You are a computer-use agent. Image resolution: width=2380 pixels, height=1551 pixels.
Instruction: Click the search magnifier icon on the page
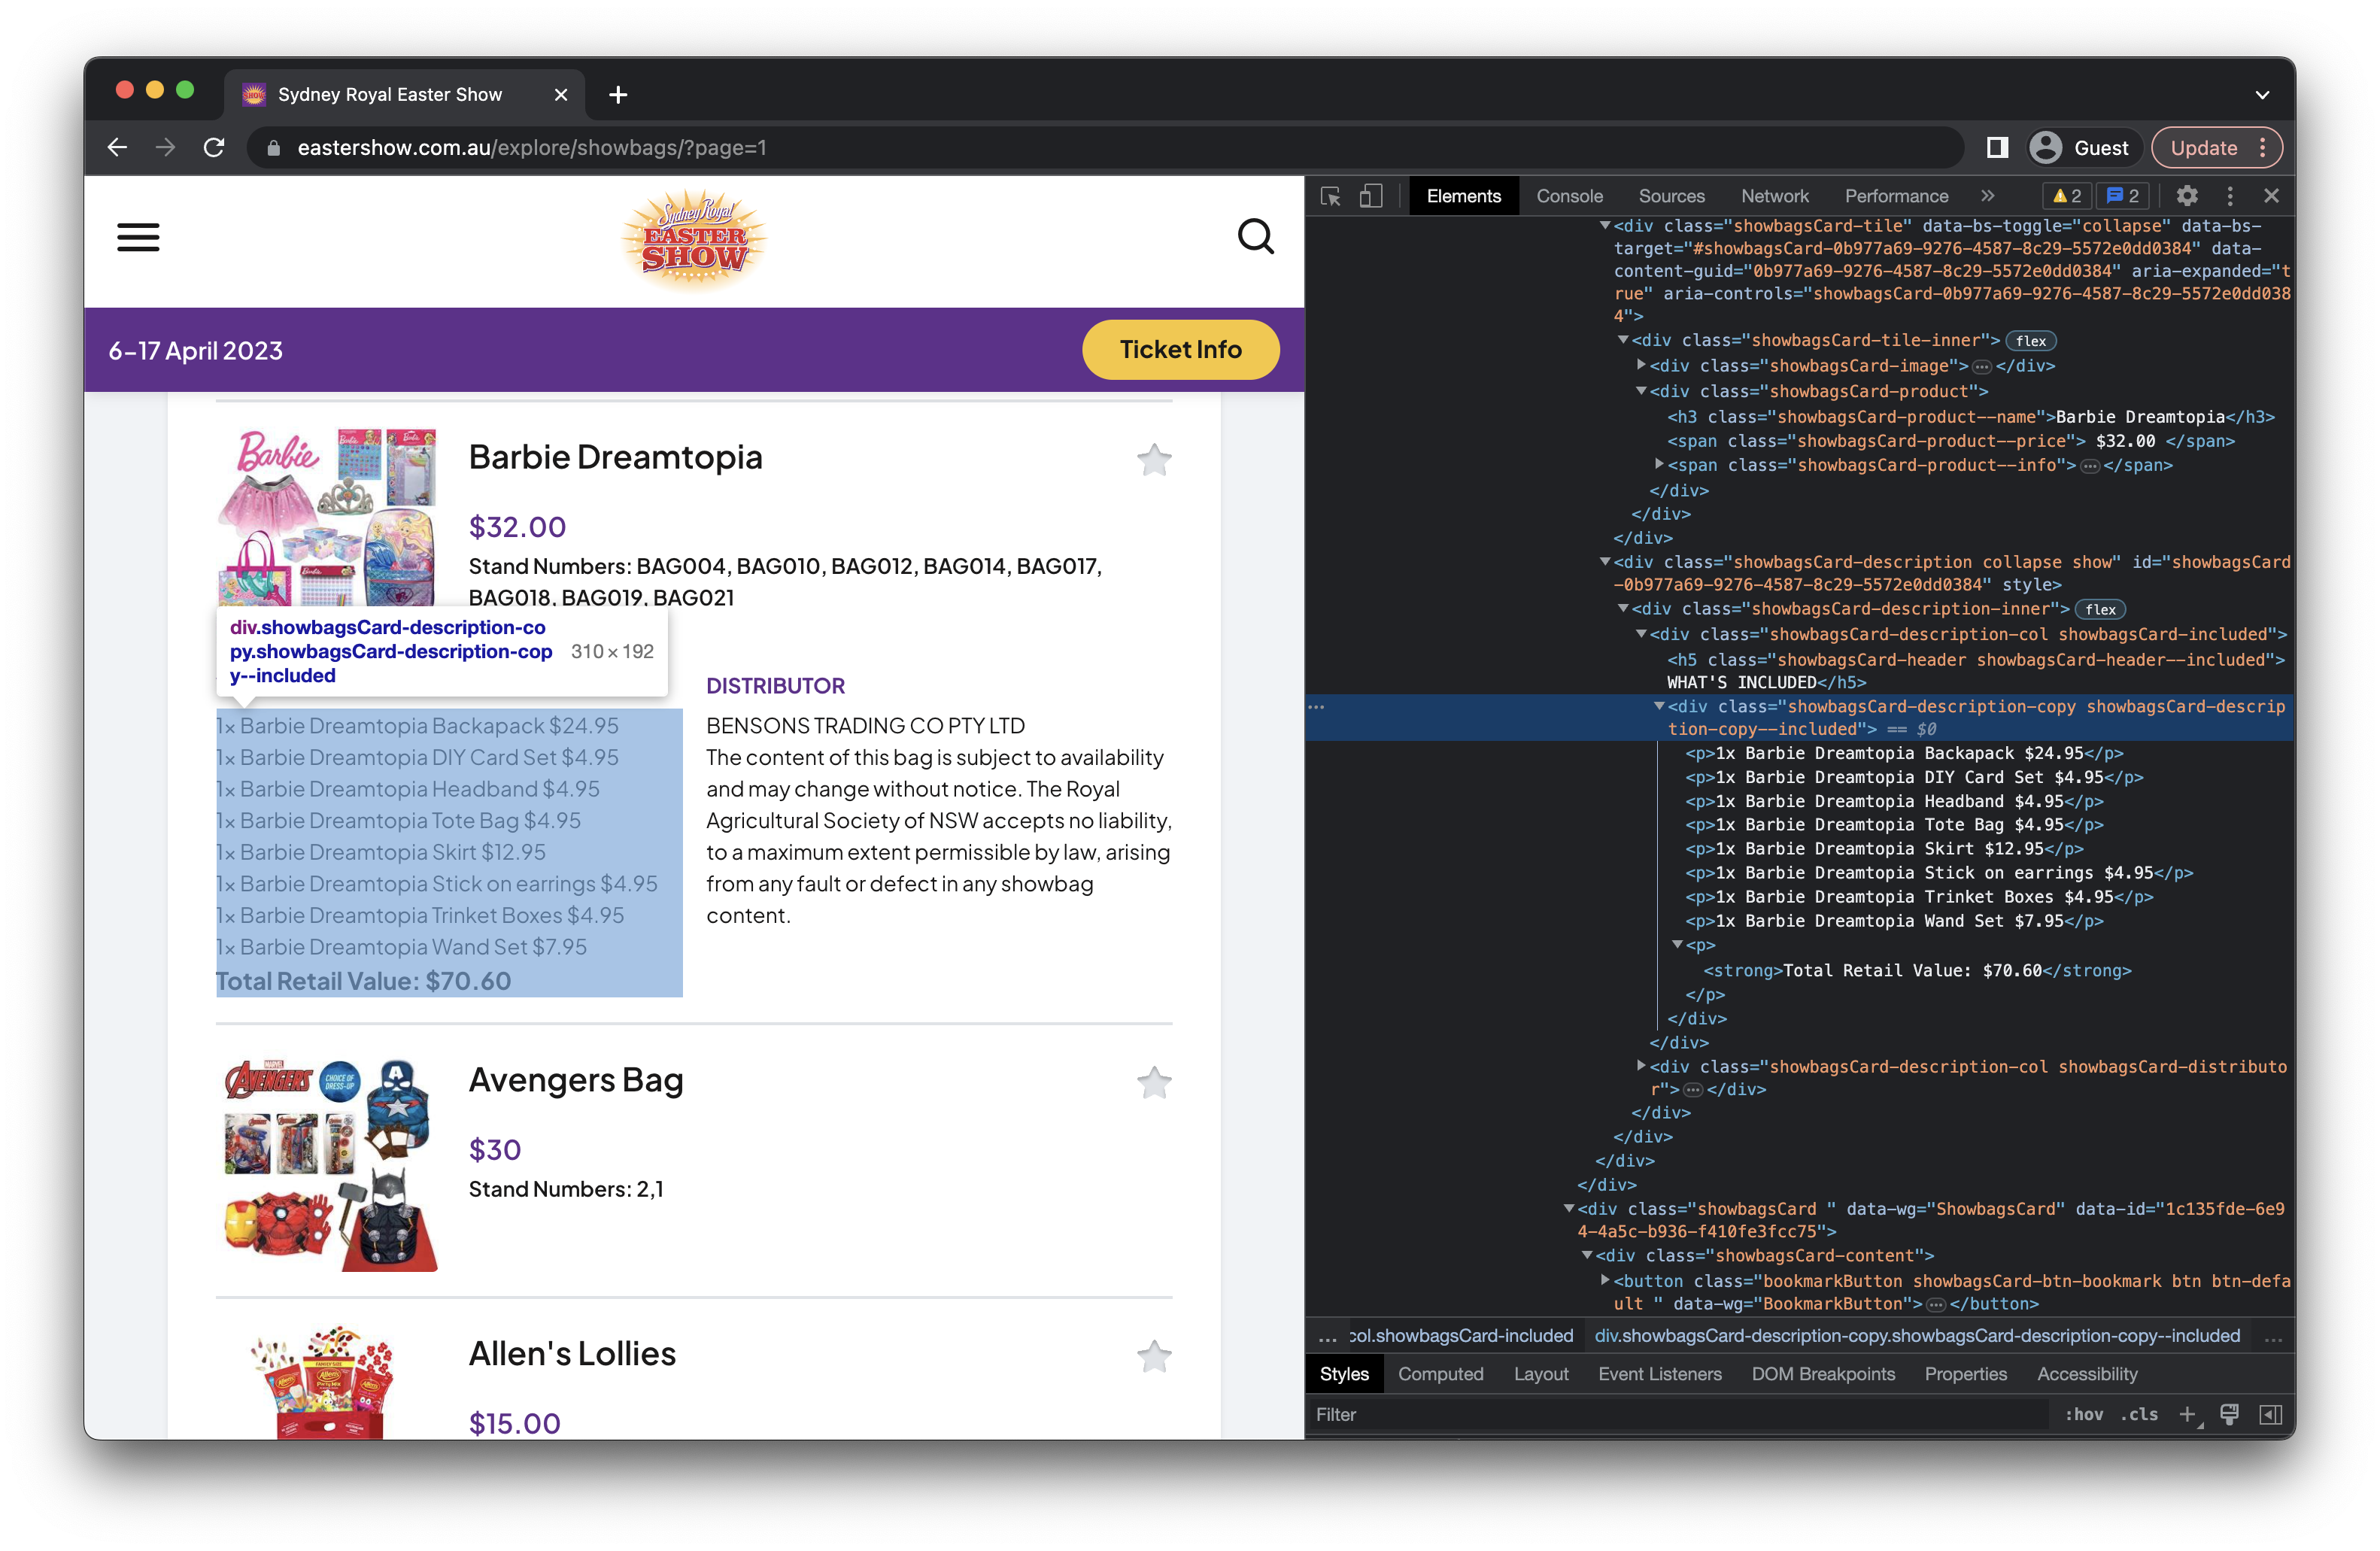click(1255, 237)
